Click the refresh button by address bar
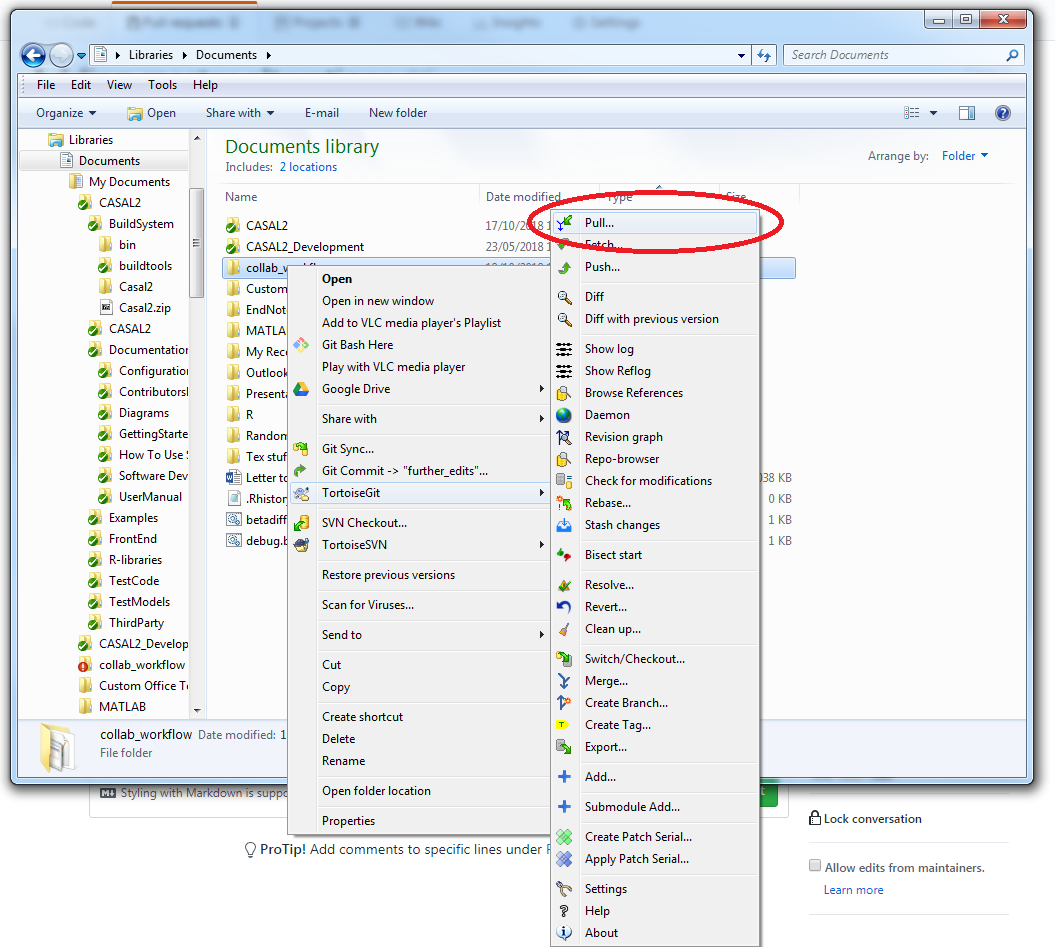Image resolution: width=1055 pixels, height=947 pixels. [x=764, y=55]
